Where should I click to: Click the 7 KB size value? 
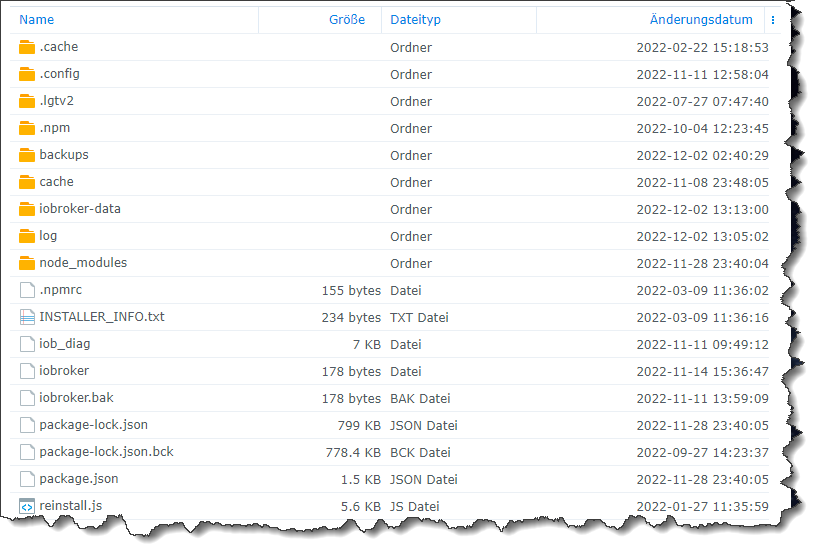367,345
